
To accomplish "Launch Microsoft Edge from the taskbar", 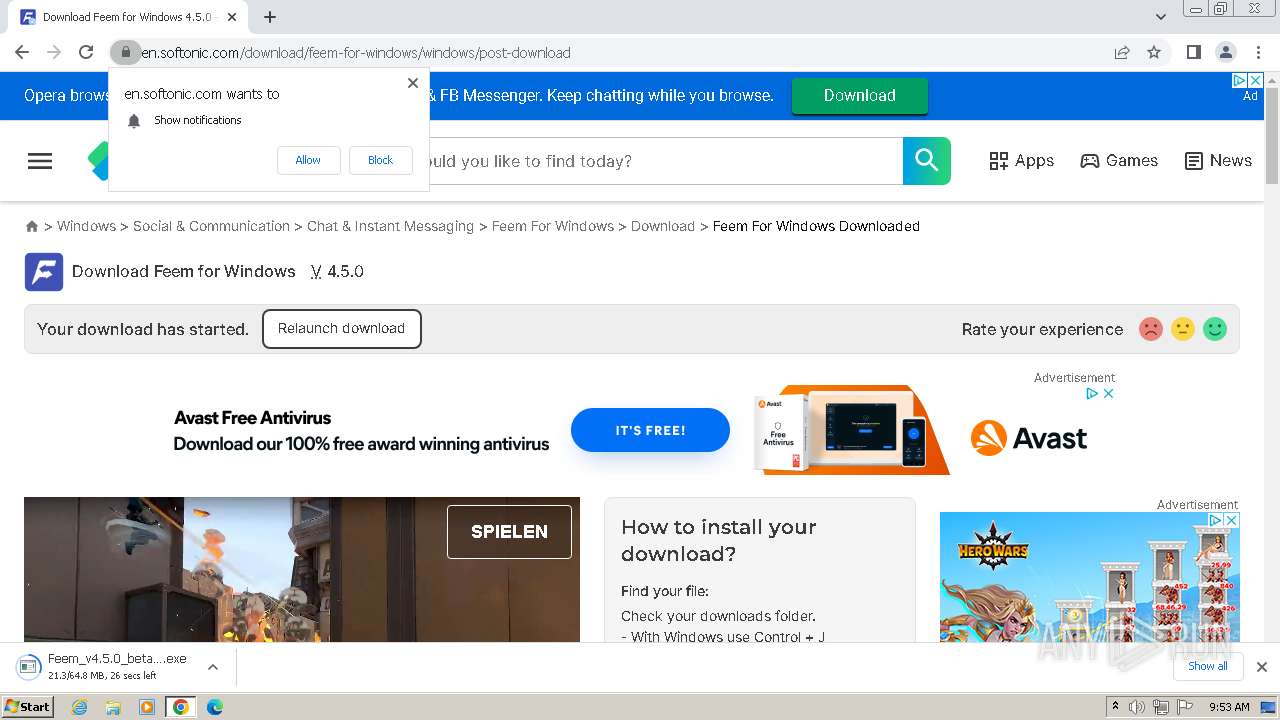I will tap(214, 707).
